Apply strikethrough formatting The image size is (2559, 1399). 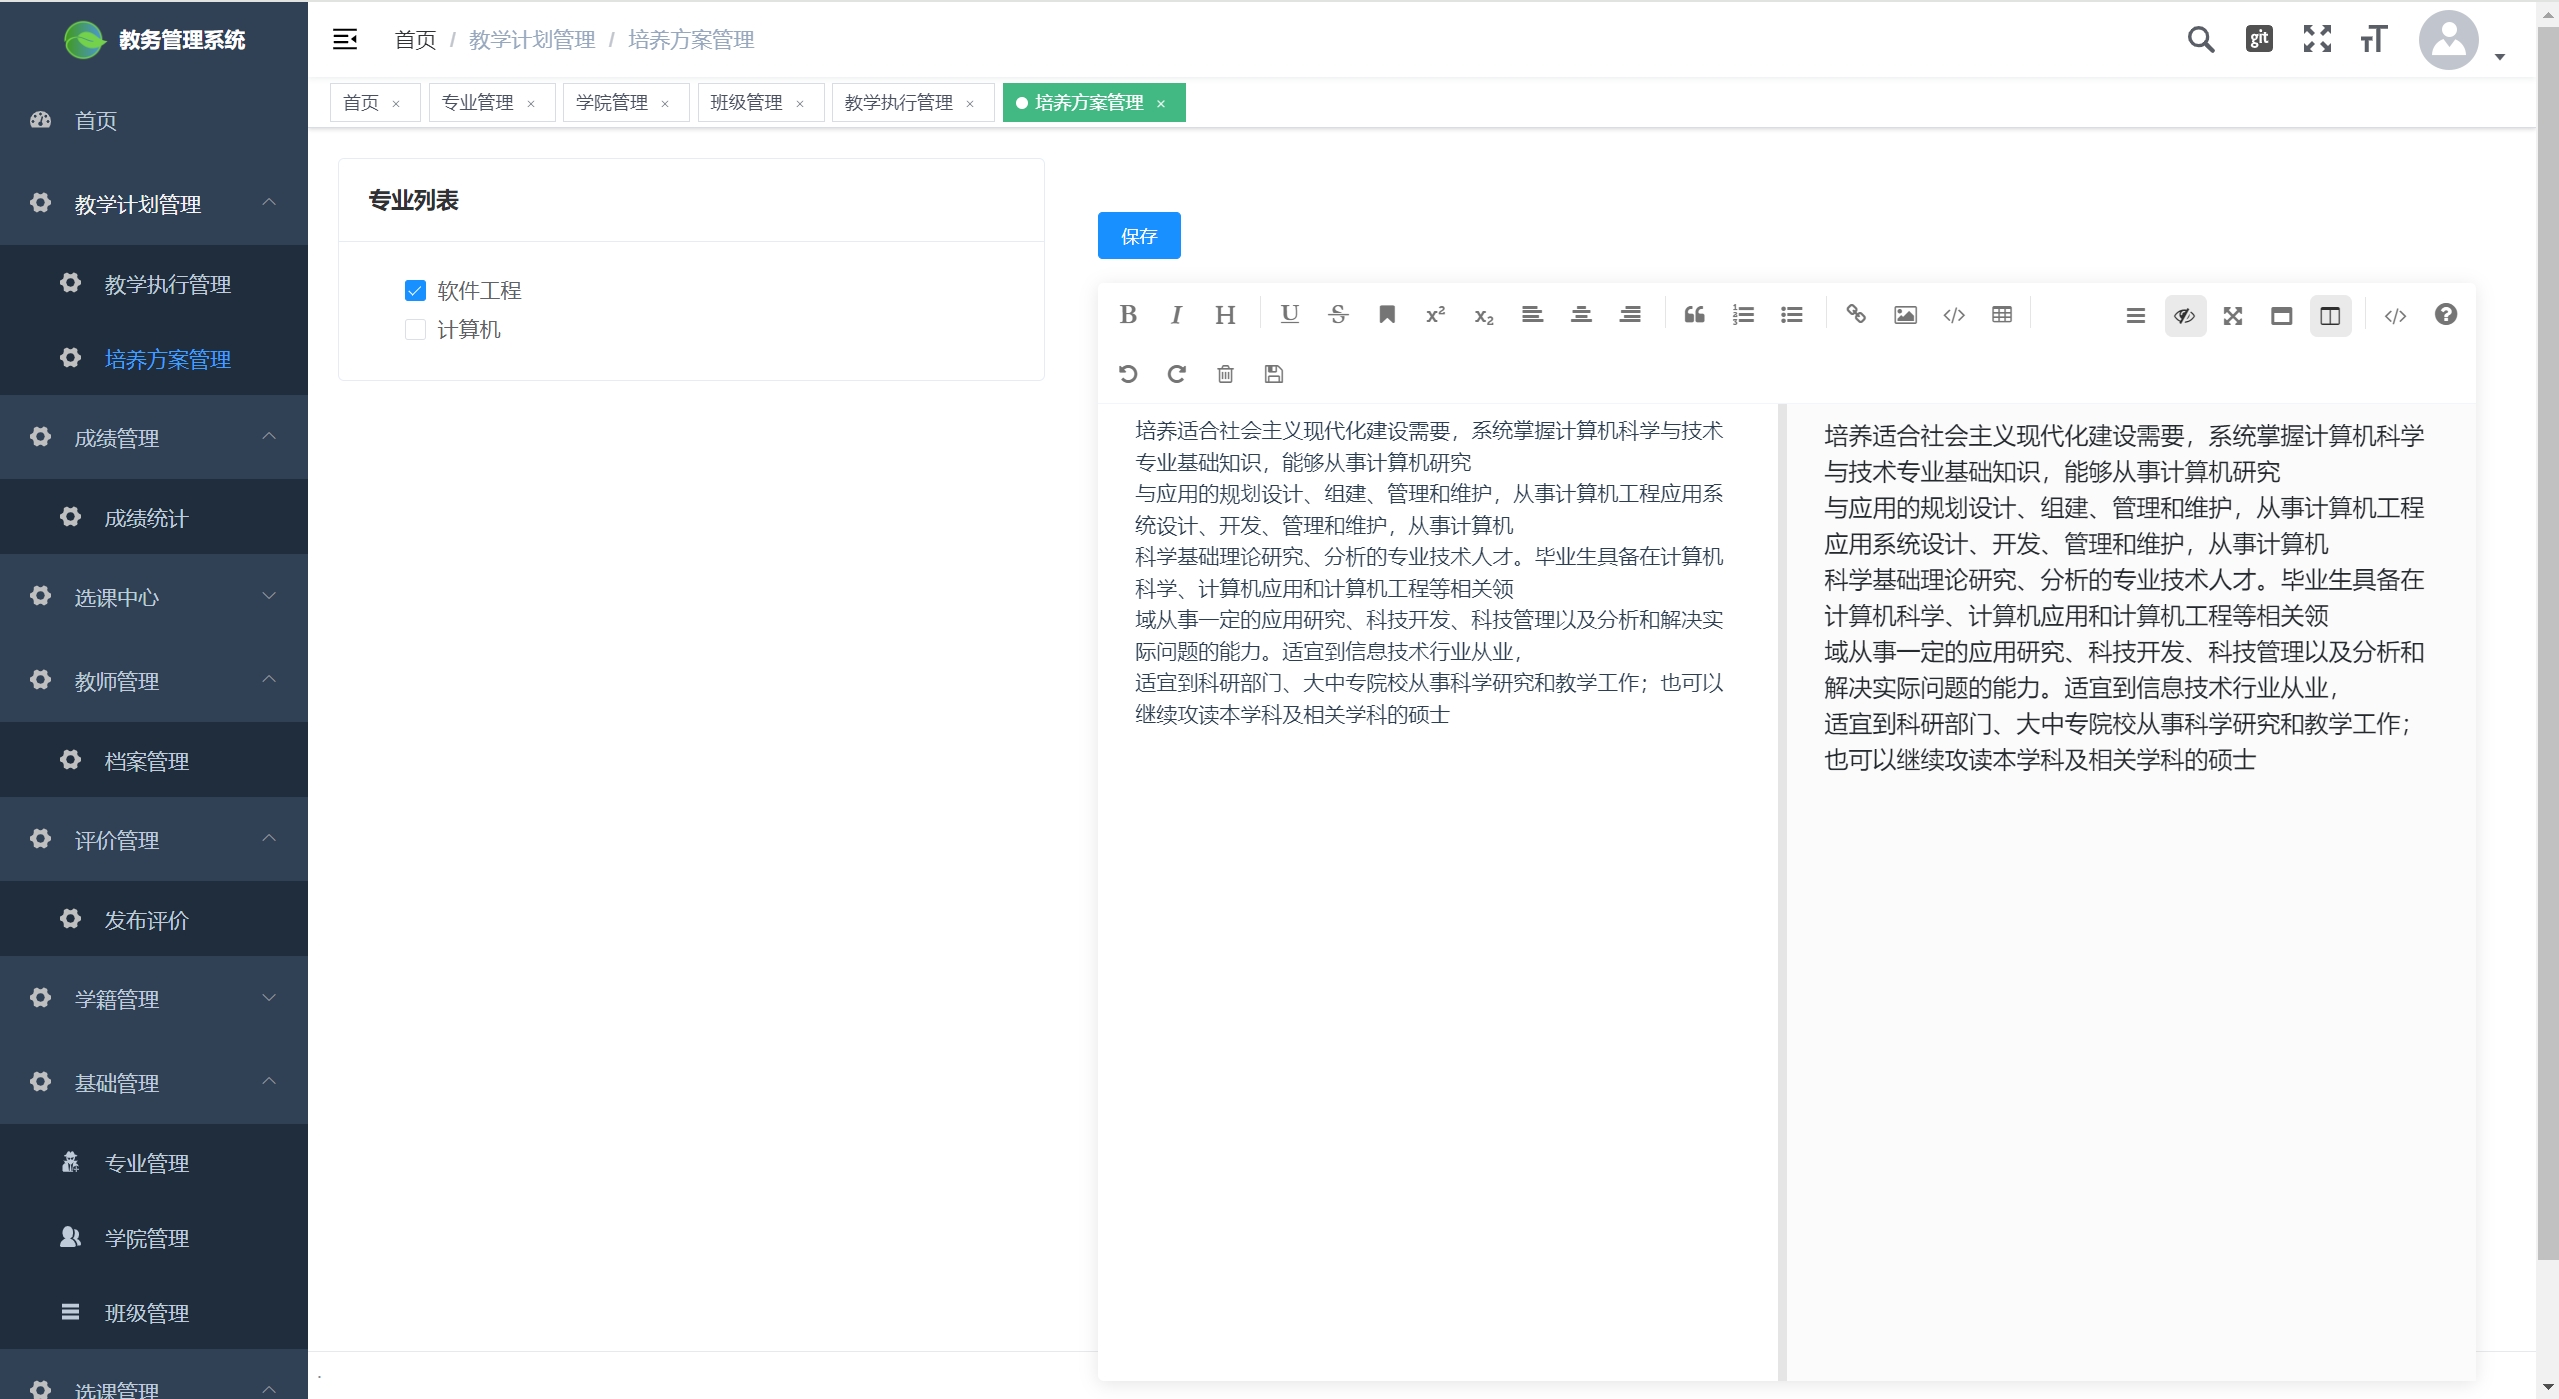1338,315
